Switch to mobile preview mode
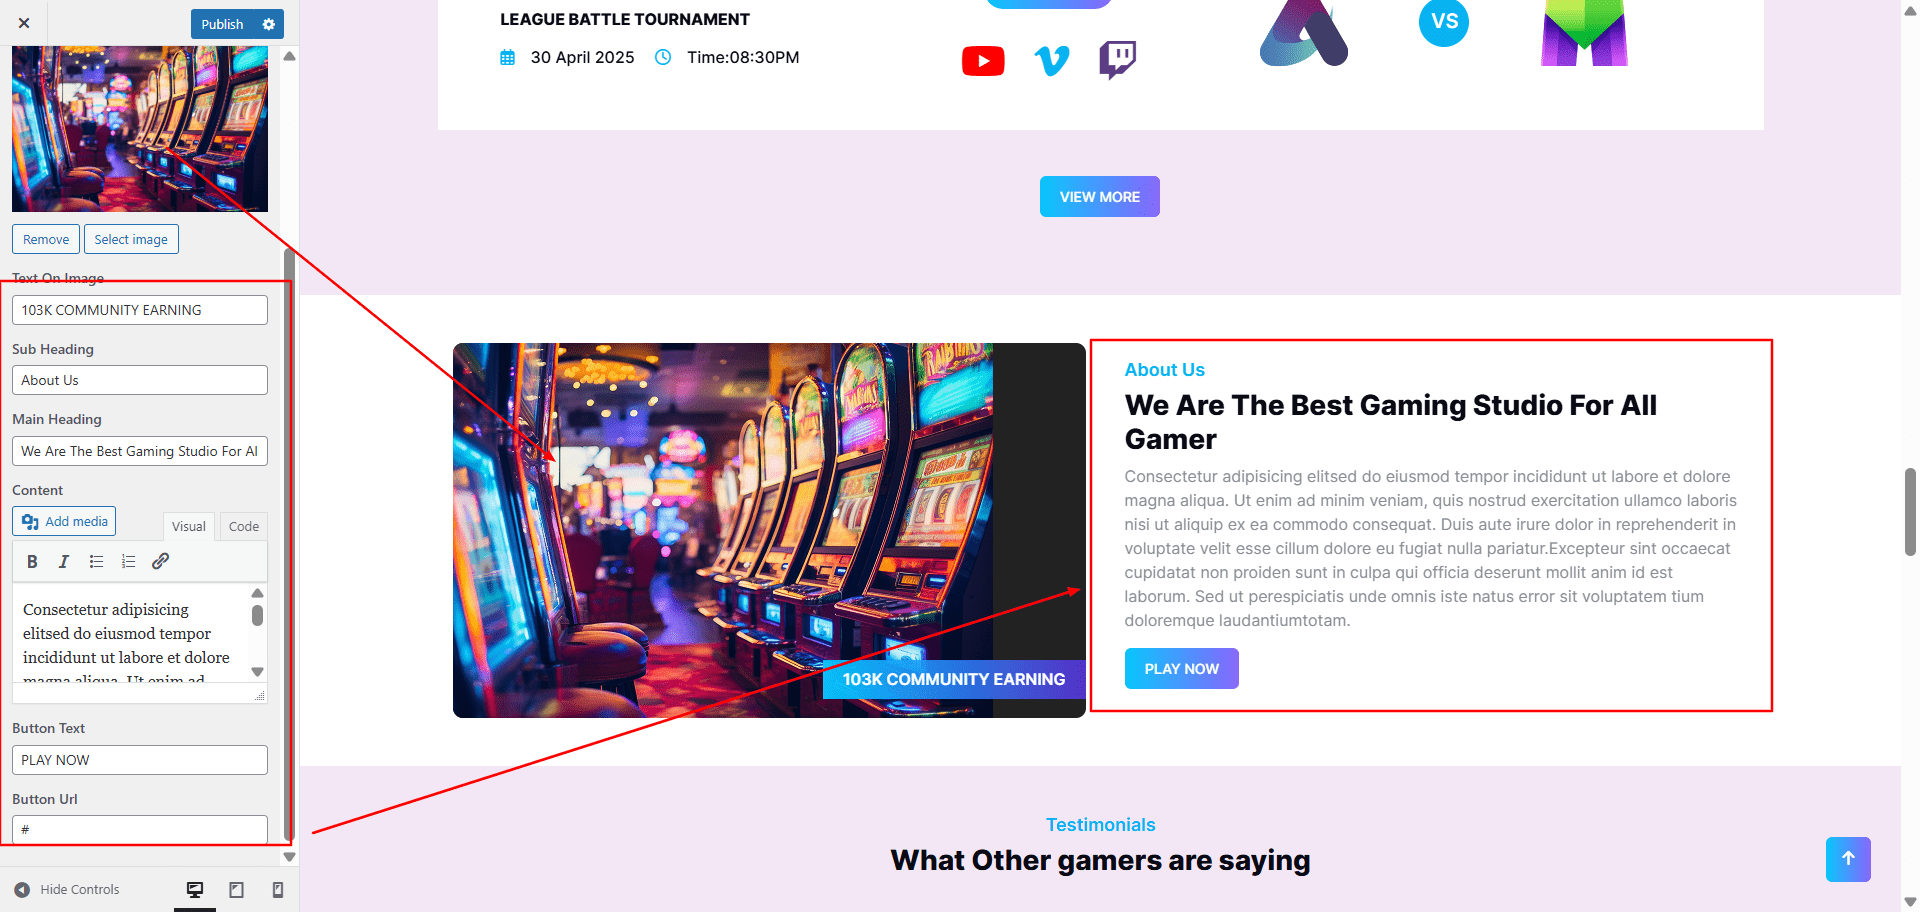The height and width of the screenshot is (912, 1920). coord(278,890)
